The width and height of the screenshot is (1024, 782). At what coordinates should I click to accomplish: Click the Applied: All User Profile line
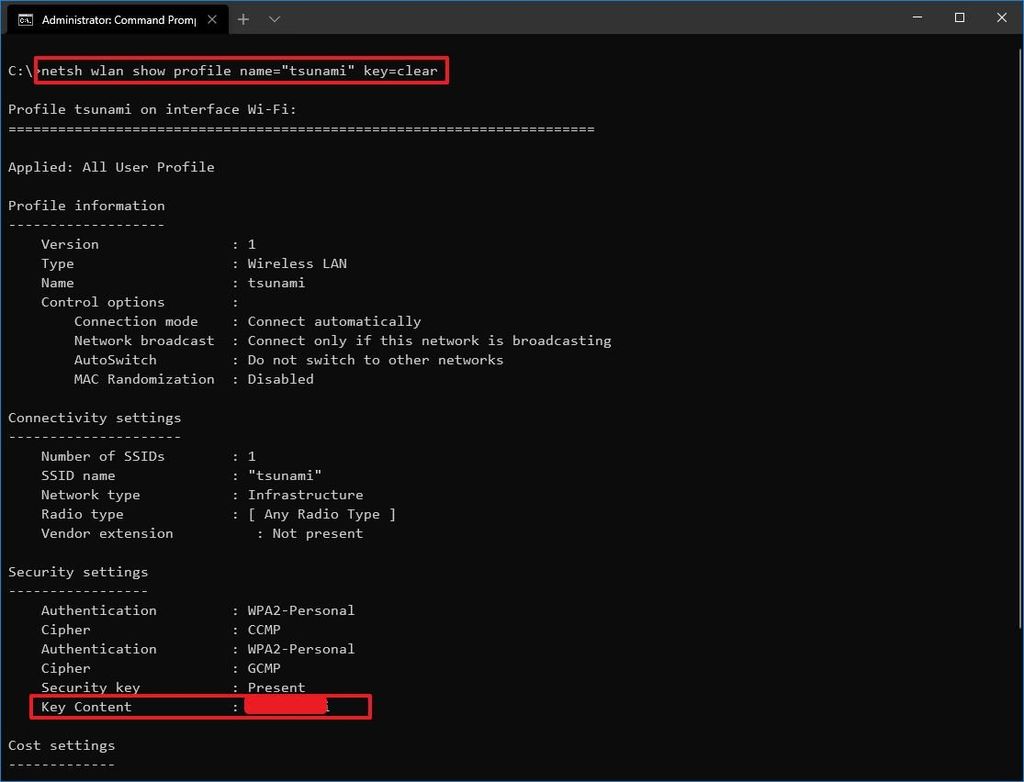110,167
